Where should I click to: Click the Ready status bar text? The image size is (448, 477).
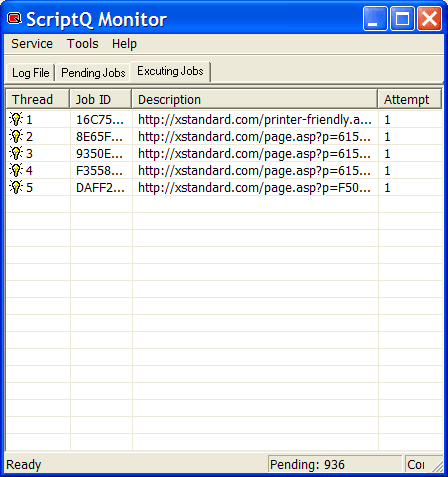tap(24, 464)
